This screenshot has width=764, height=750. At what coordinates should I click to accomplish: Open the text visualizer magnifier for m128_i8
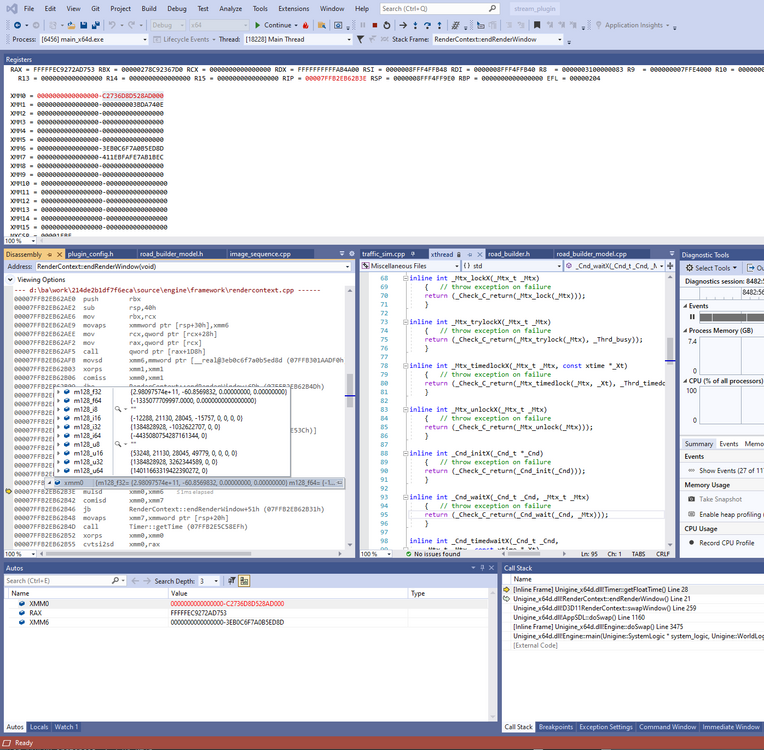(119, 409)
